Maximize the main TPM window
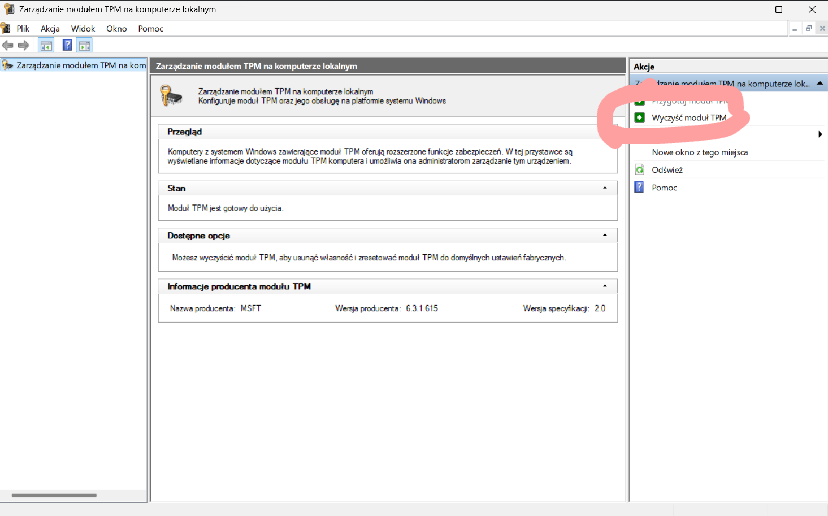 [x=778, y=10]
